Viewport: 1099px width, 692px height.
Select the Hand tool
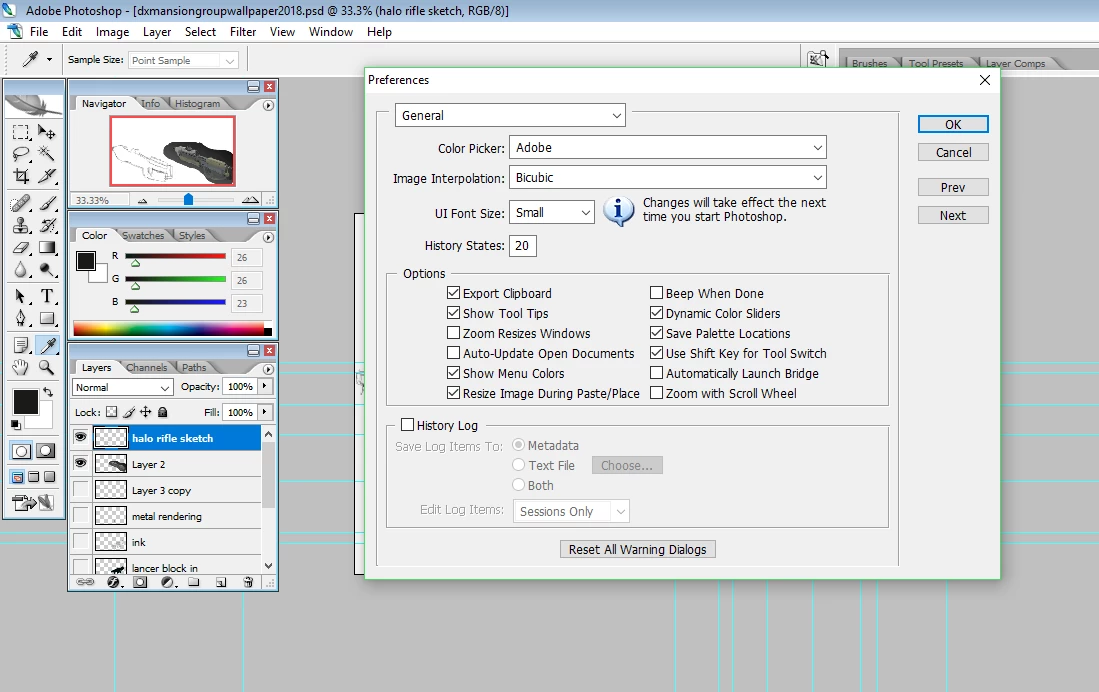(x=21, y=367)
